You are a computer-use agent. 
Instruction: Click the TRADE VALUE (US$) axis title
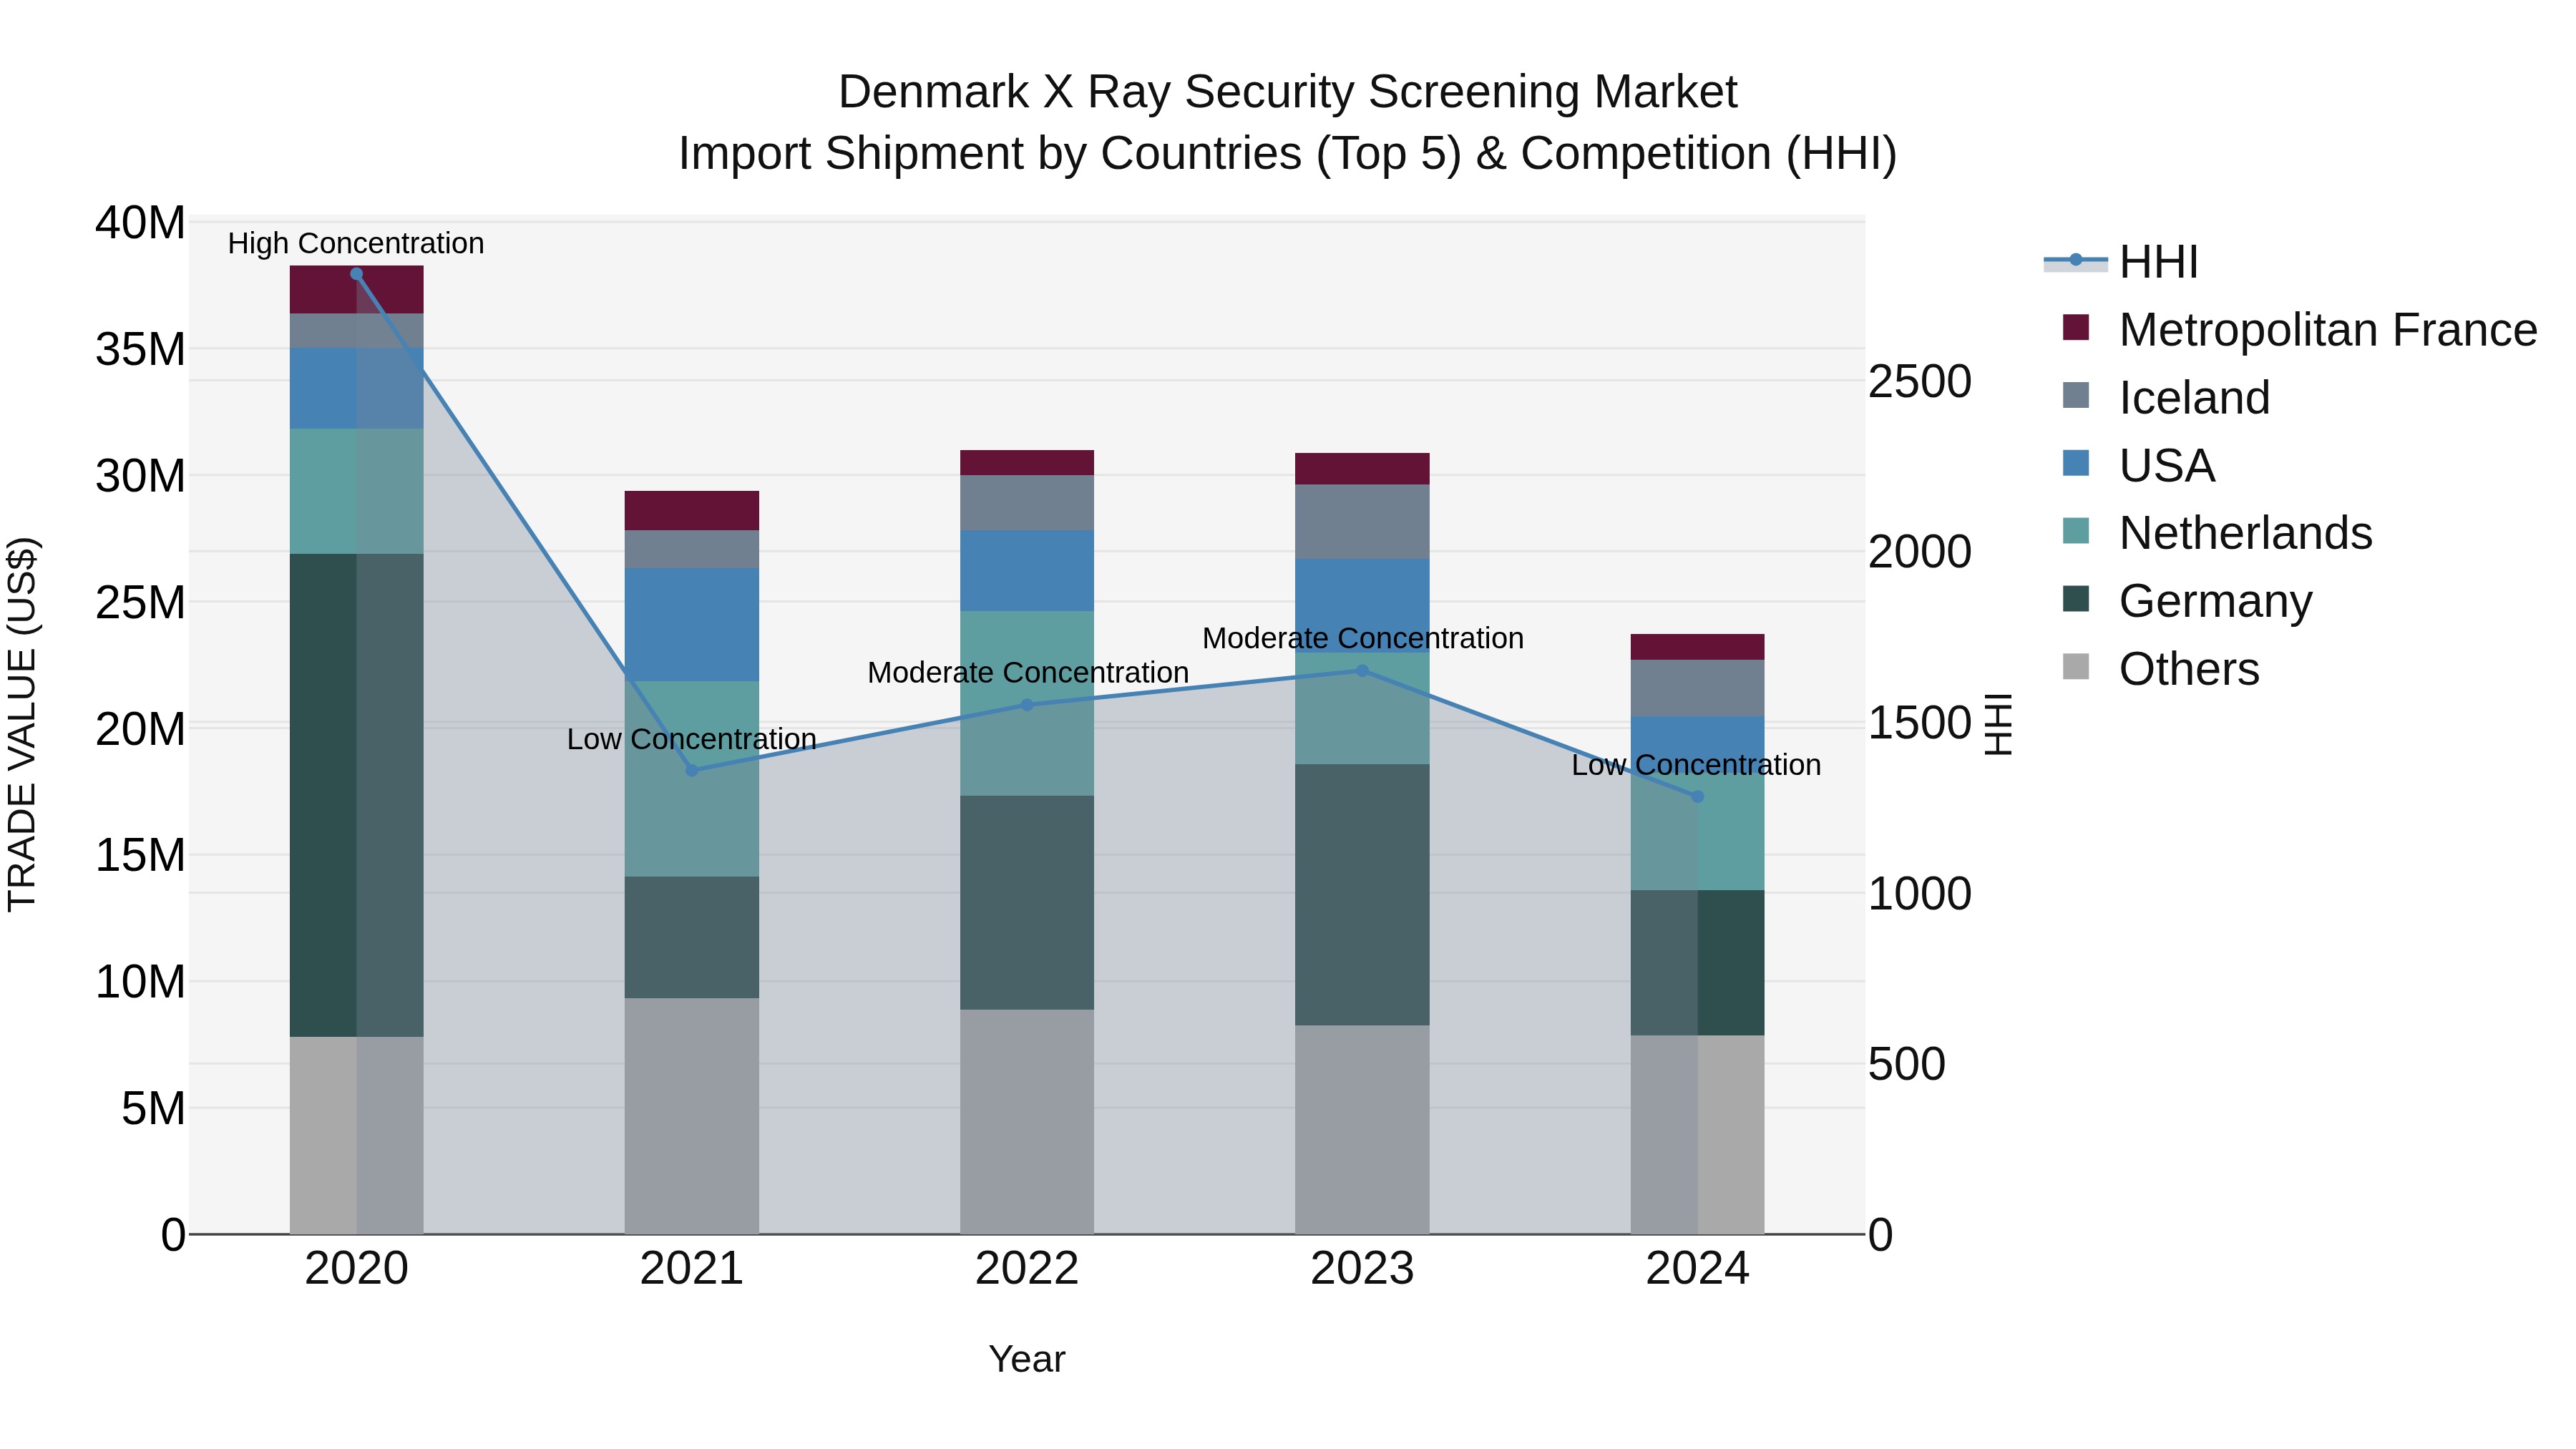[22, 725]
